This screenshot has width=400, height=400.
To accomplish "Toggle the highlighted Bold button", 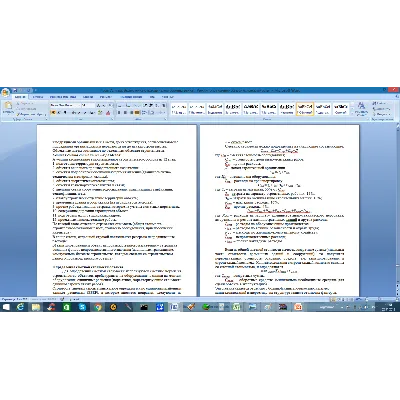I will pos(53,113).
